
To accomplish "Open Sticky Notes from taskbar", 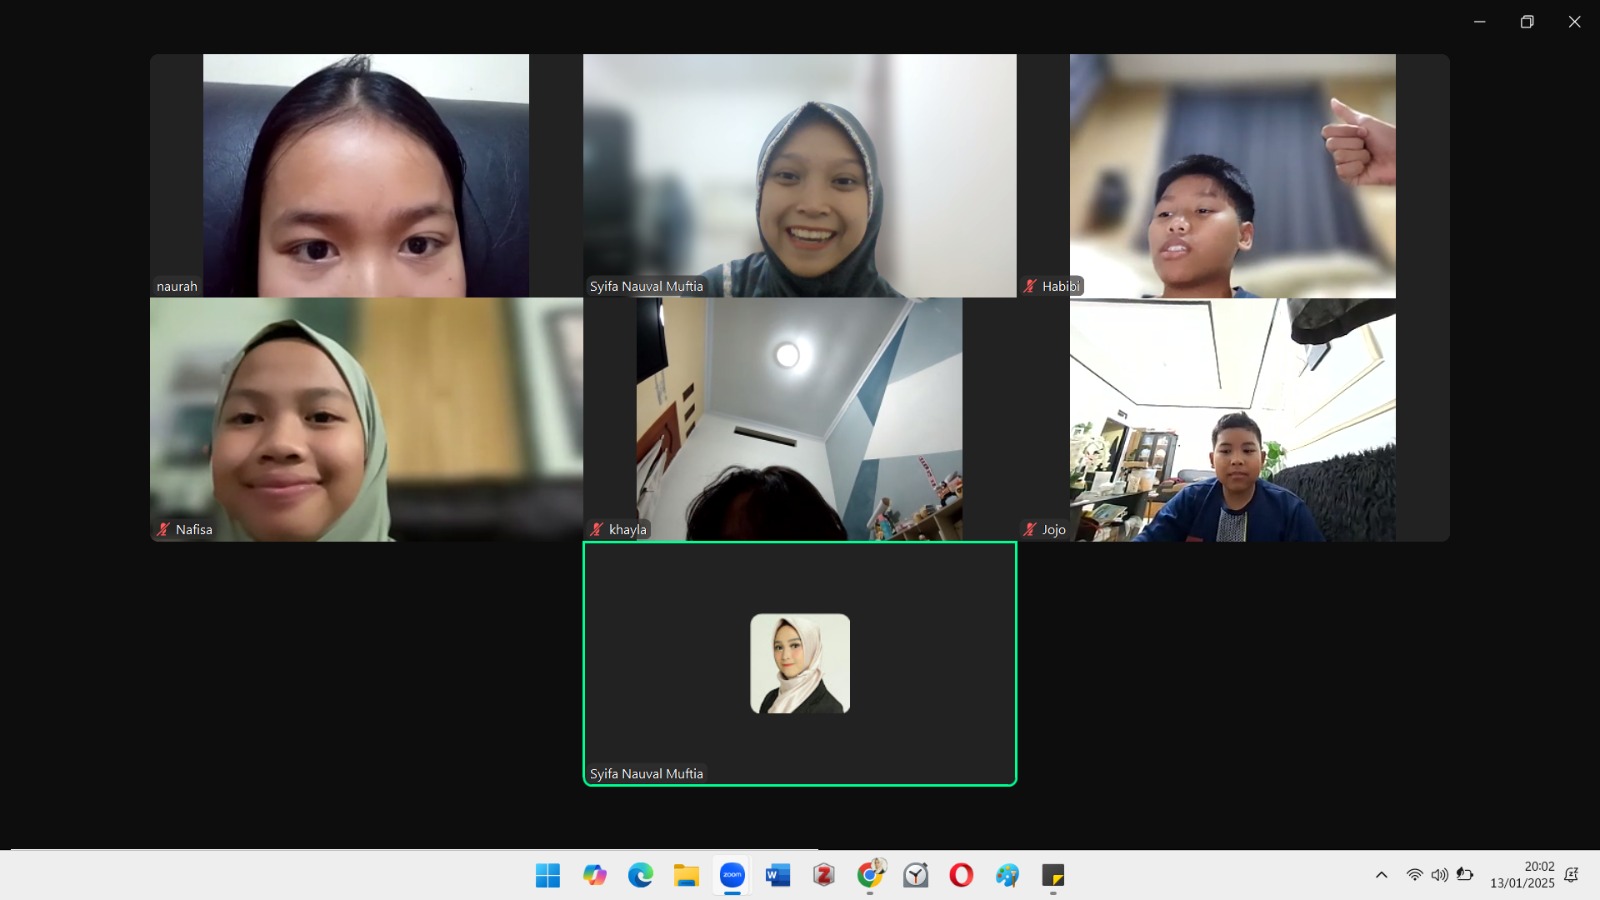I will (x=1053, y=876).
